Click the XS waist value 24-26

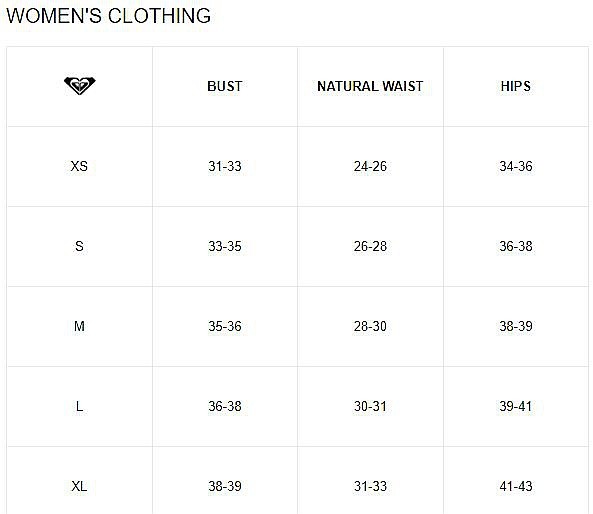click(370, 166)
